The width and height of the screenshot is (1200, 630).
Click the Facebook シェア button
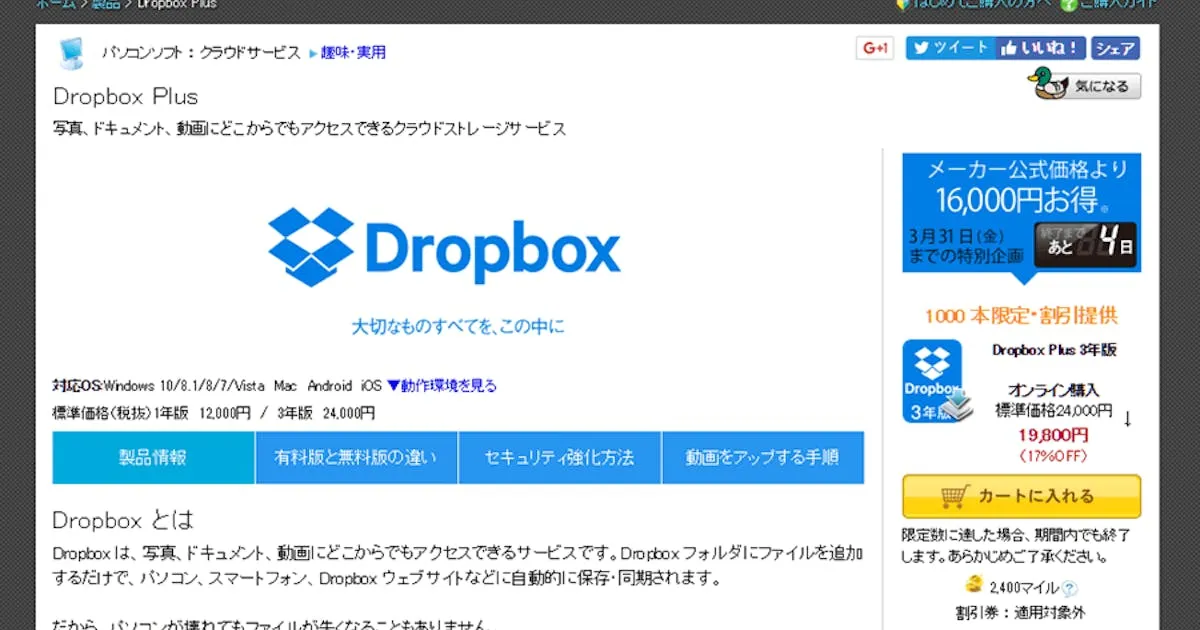tap(1114, 48)
